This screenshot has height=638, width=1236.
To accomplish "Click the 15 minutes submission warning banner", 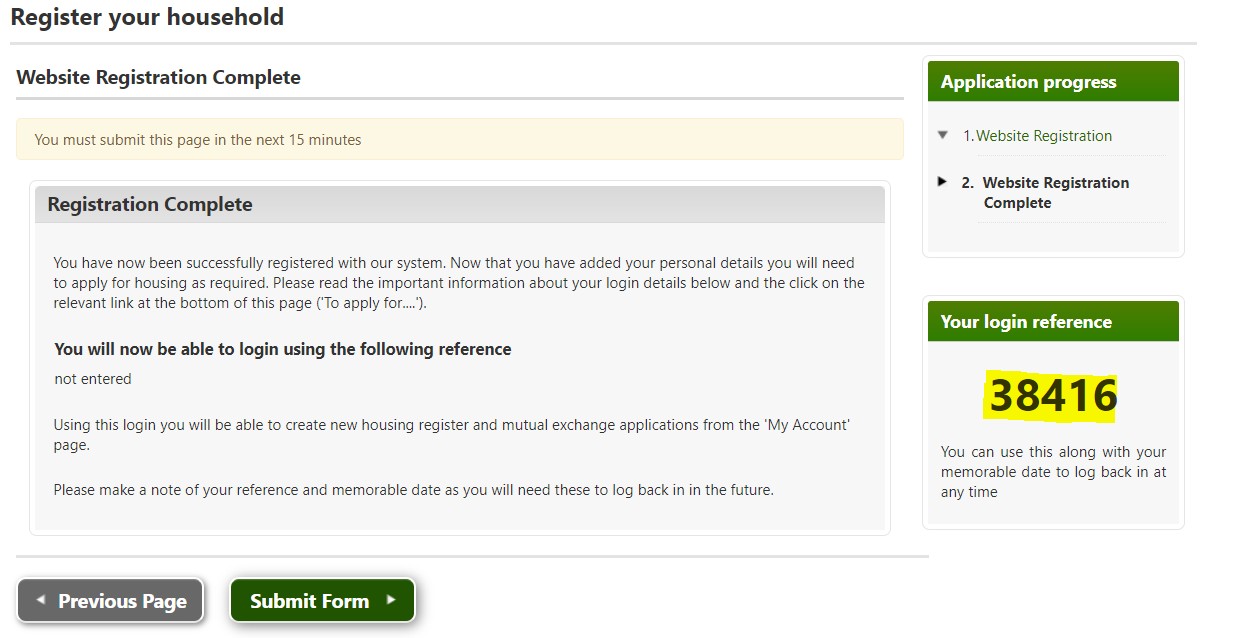I will (x=459, y=140).
